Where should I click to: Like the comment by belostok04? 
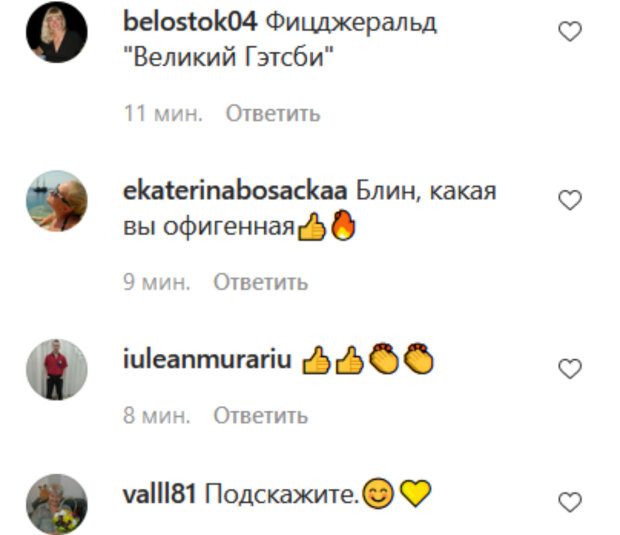pyautogui.click(x=570, y=32)
